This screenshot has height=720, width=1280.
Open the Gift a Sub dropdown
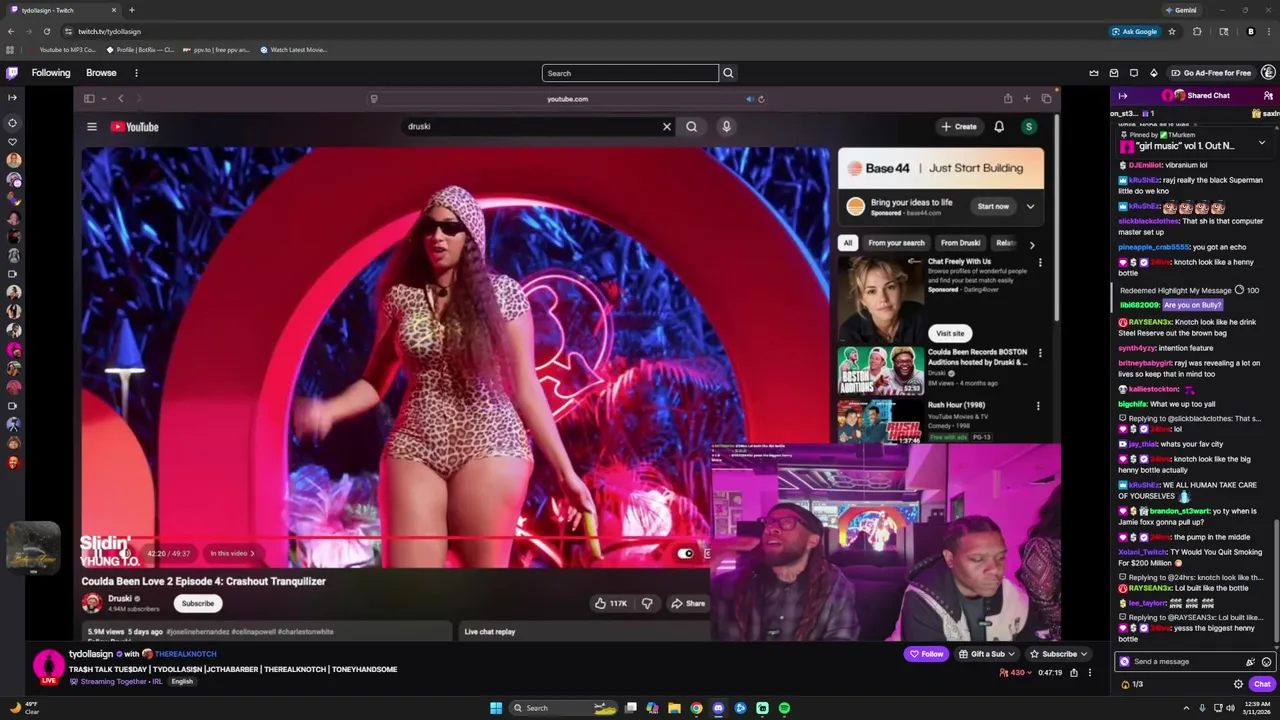point(986,654)
